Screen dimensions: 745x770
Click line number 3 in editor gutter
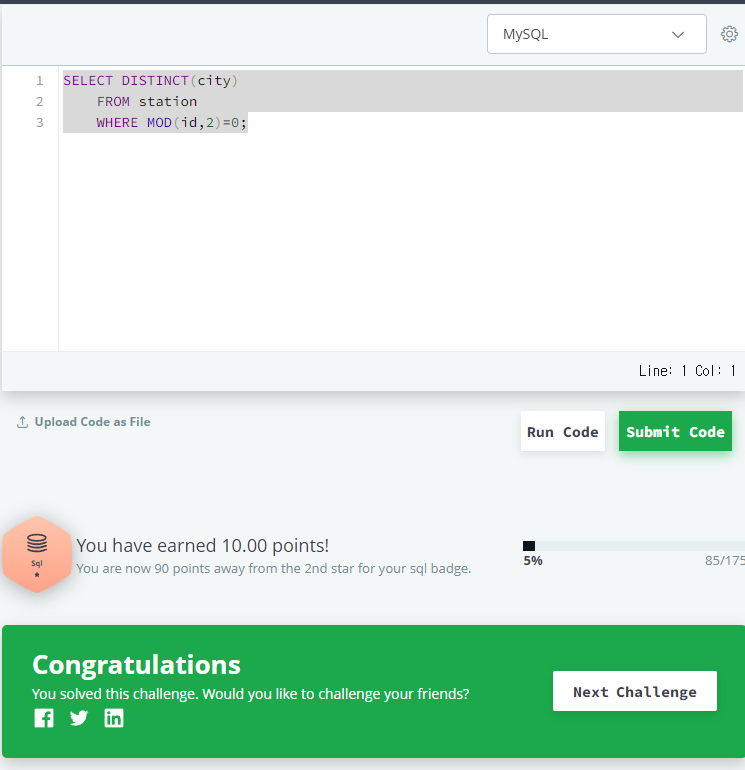click(39, 123)
